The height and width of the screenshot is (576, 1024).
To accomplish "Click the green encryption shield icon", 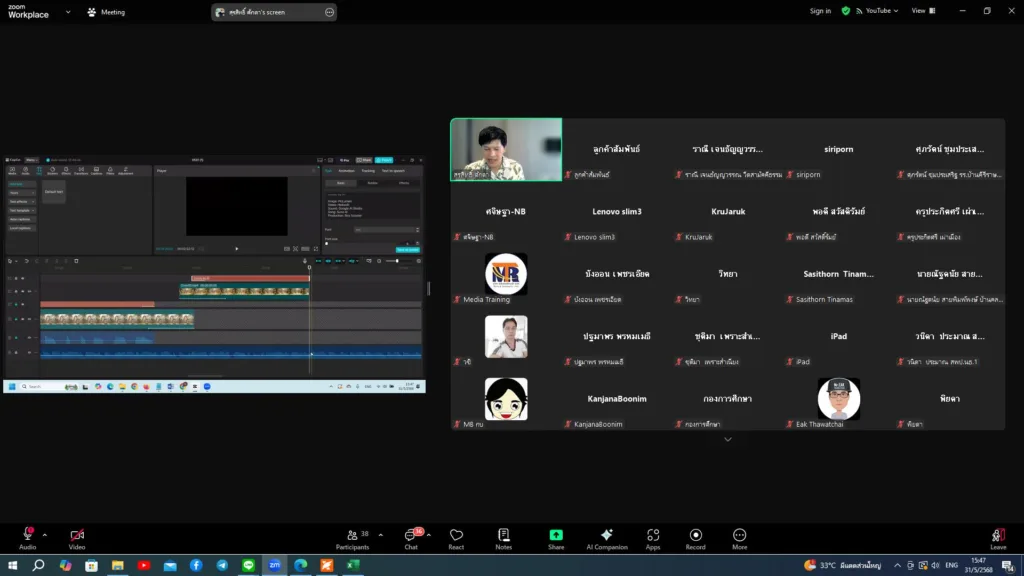I will (x=846, y=11).
